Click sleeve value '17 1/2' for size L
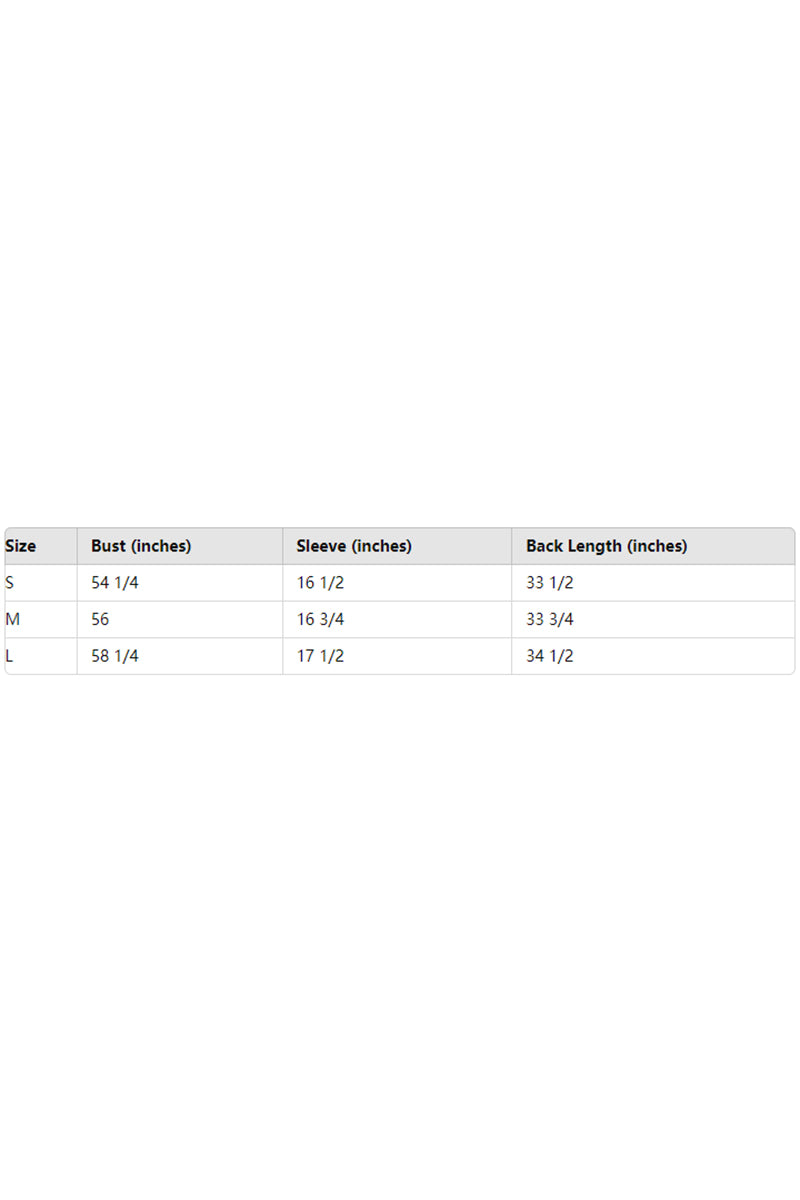The image size is (800, 1200). click(x=320, y=656)
